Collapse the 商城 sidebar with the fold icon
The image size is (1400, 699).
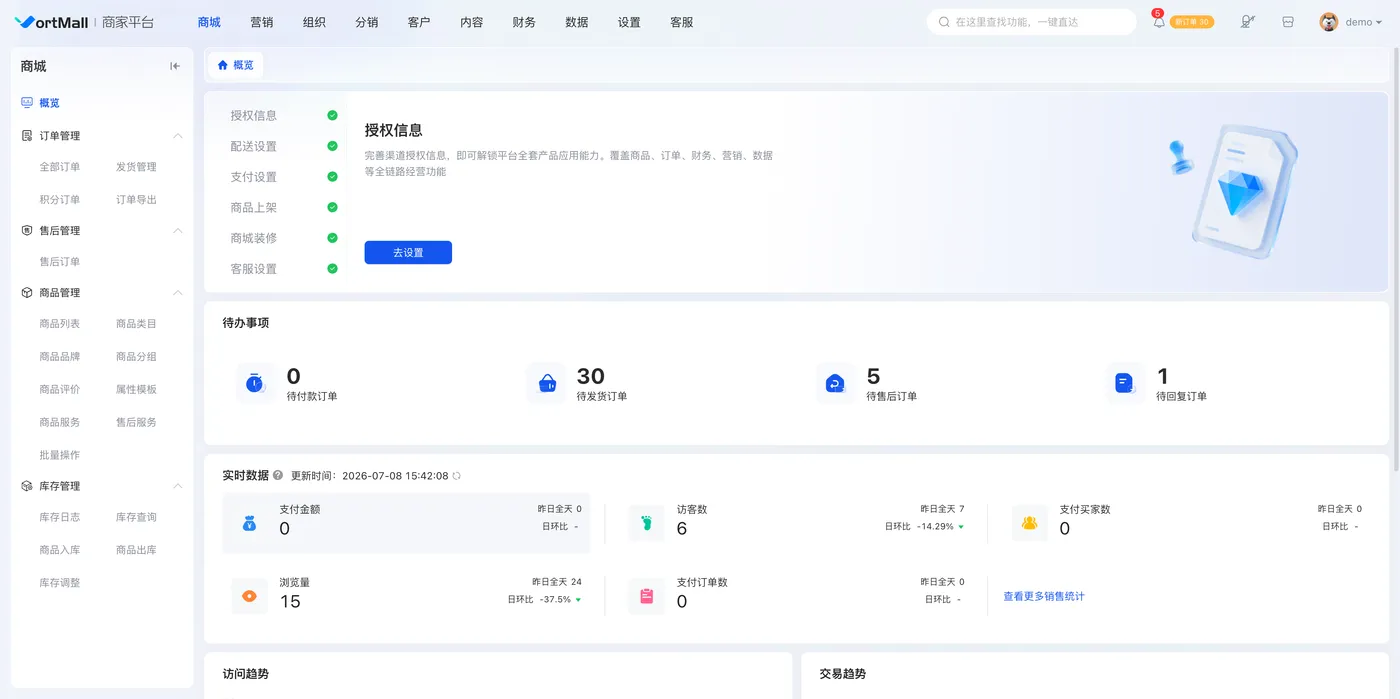point(175,66)
